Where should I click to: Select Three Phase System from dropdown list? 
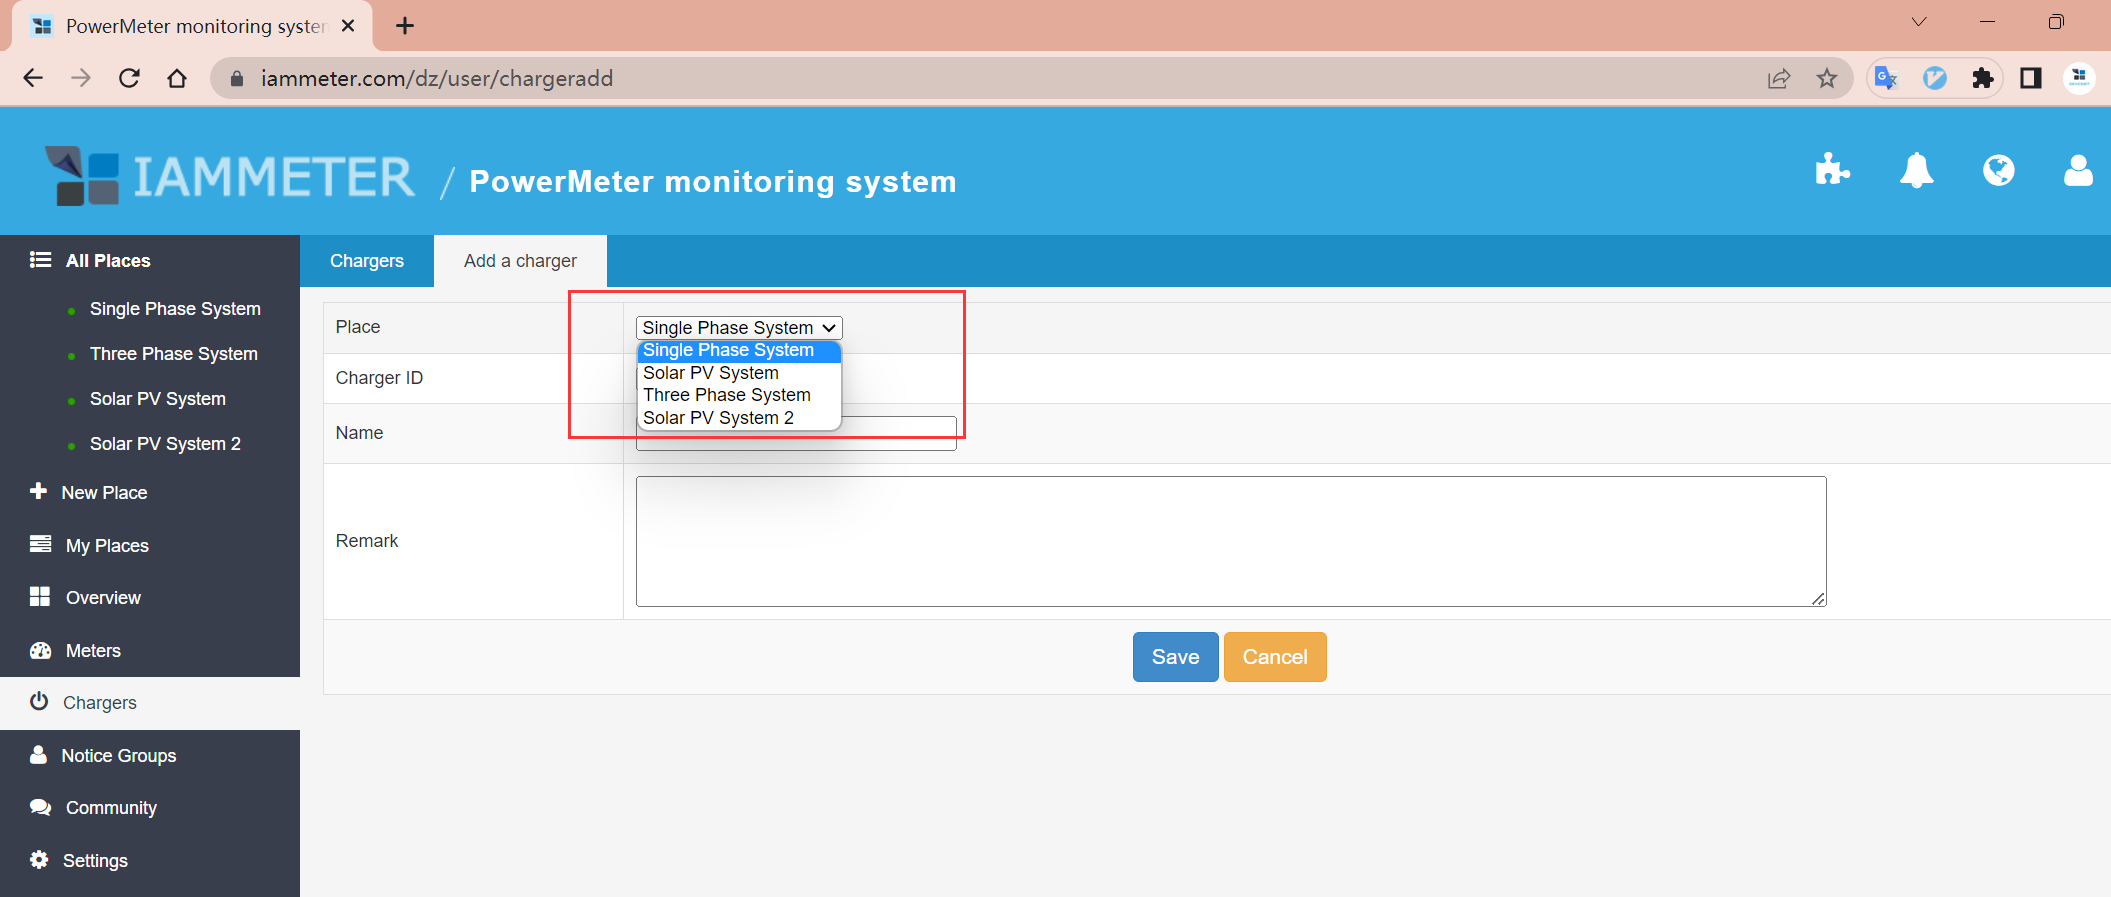pos(726,395)
